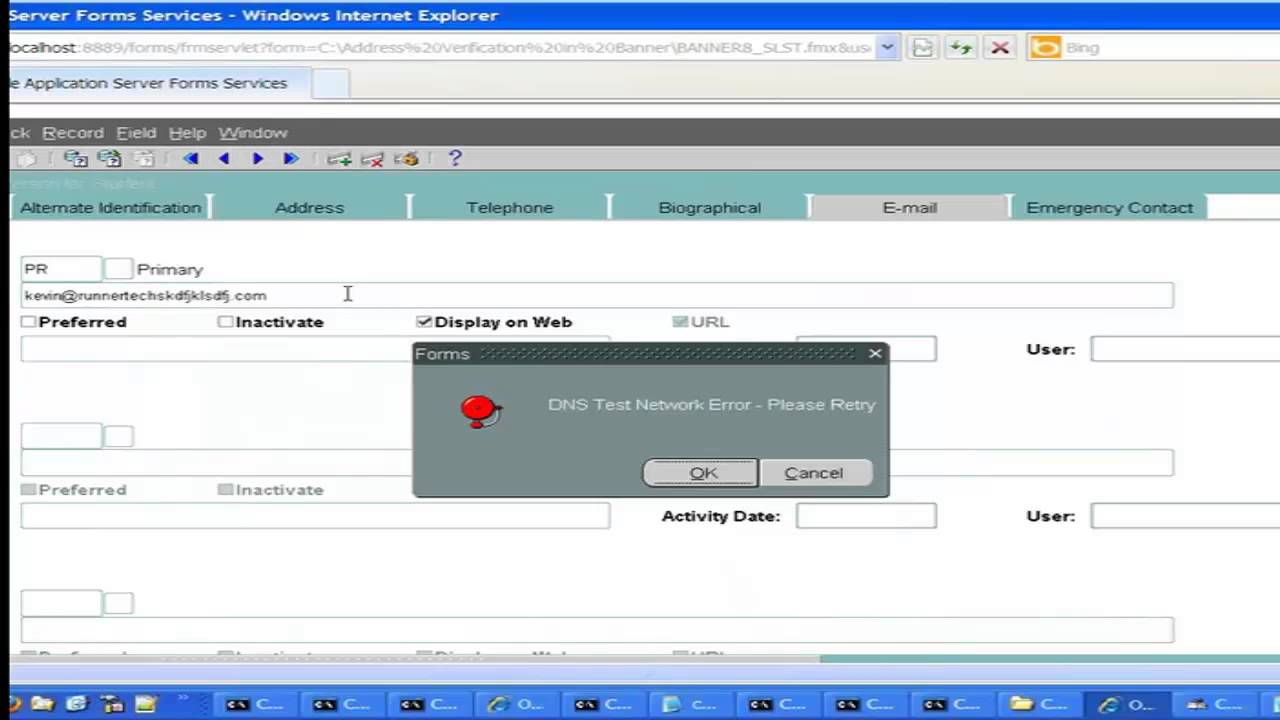1280x720 pixels.
Task: Jump to next block double-arrow icon
Action: (290, 158)
